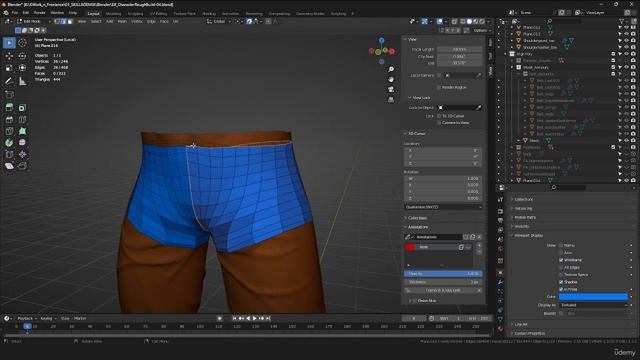Click the zoom magnifier in viewport
The image size is (640, 360).
tap(391, 69)
